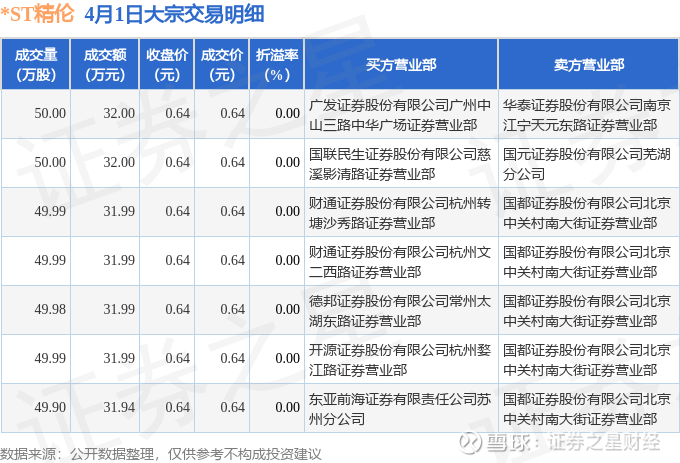Click 国都证券 seller cell in 财通杭州转塘沙秀路 row
This screenshot has height=463, width=680.
click(x=587, y=213)
